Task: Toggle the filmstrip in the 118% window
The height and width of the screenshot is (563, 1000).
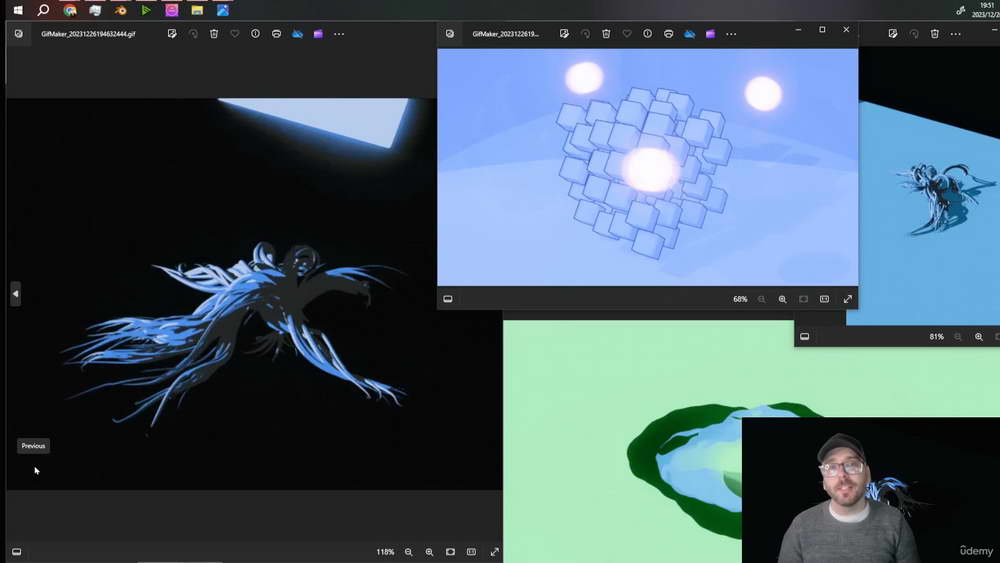Action: [17, 552]
